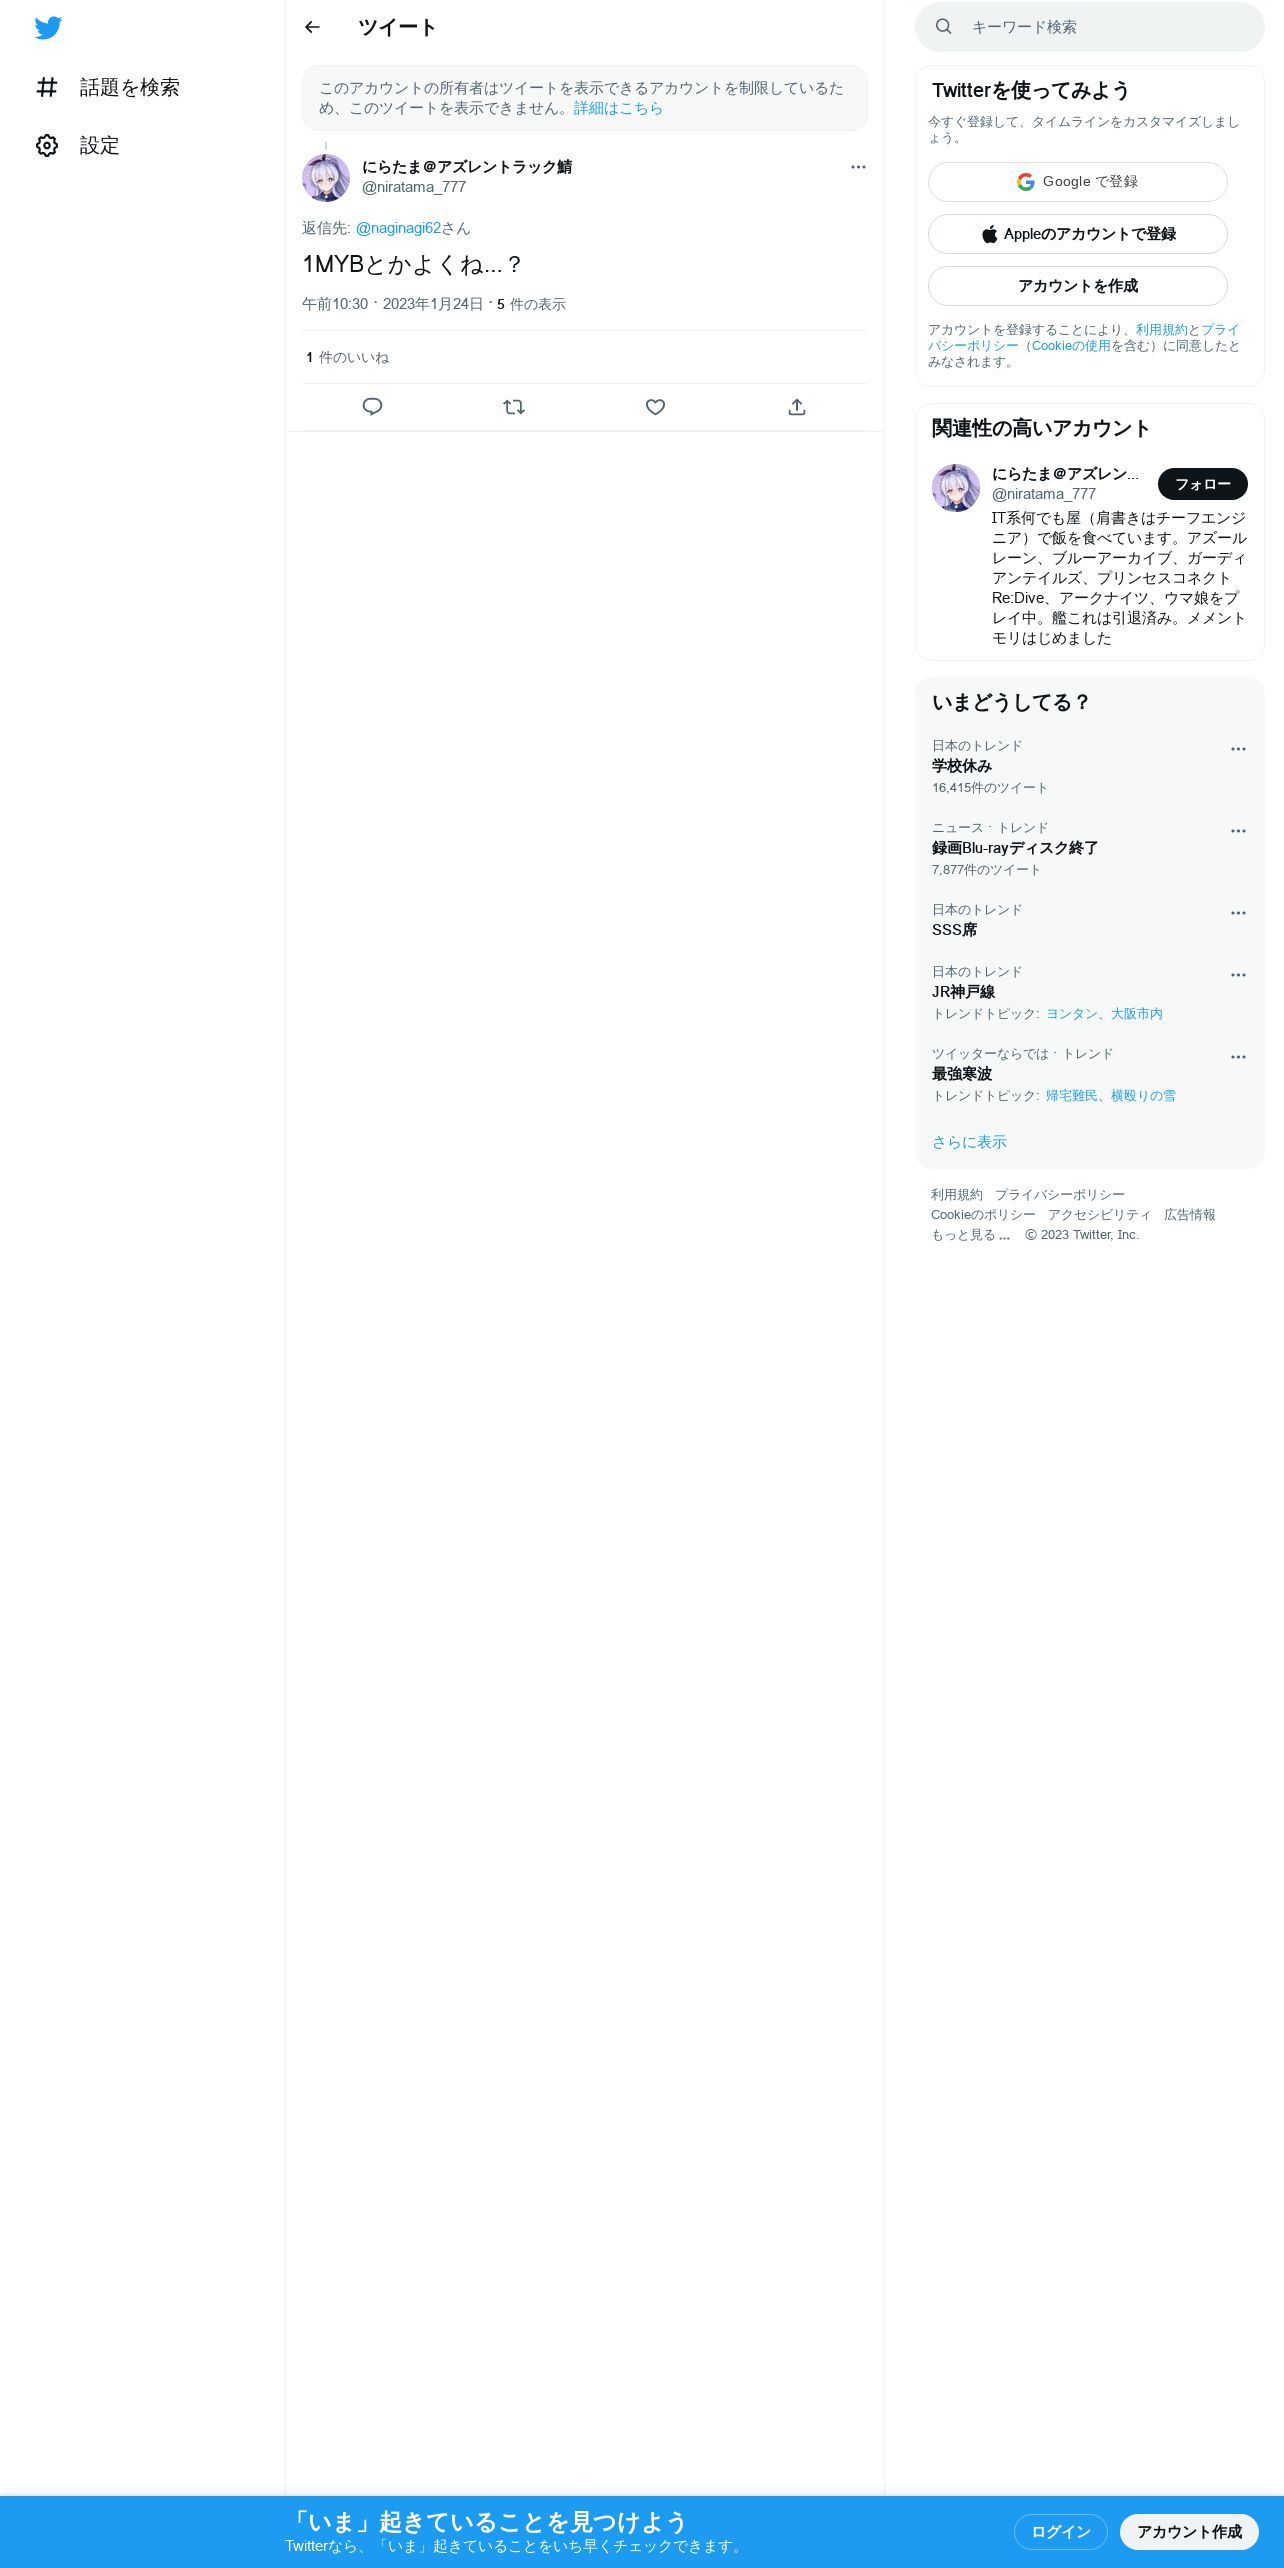Viewport: 1284px width, 2568px height.
Task: Click the Twitter bird logo
Action: pos(48,28)
